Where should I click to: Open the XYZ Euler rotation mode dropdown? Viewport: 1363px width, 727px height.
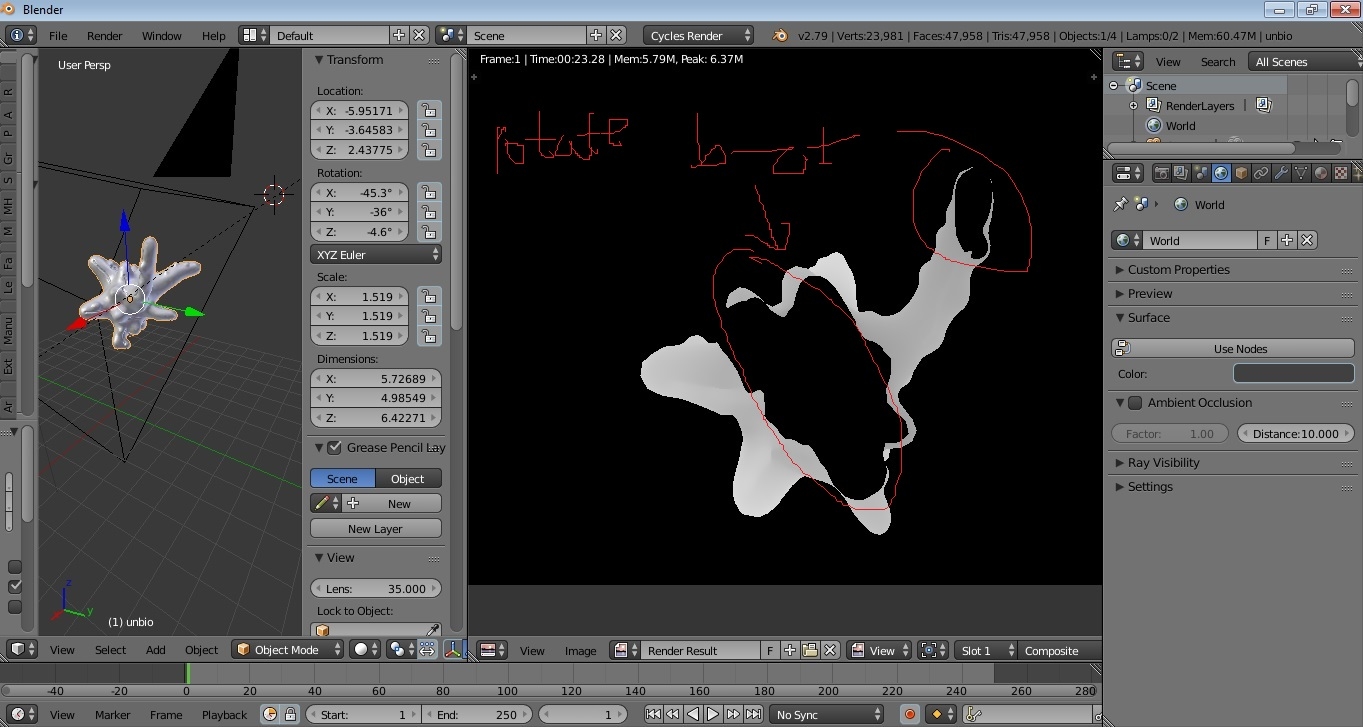click(x=376, y=255)
